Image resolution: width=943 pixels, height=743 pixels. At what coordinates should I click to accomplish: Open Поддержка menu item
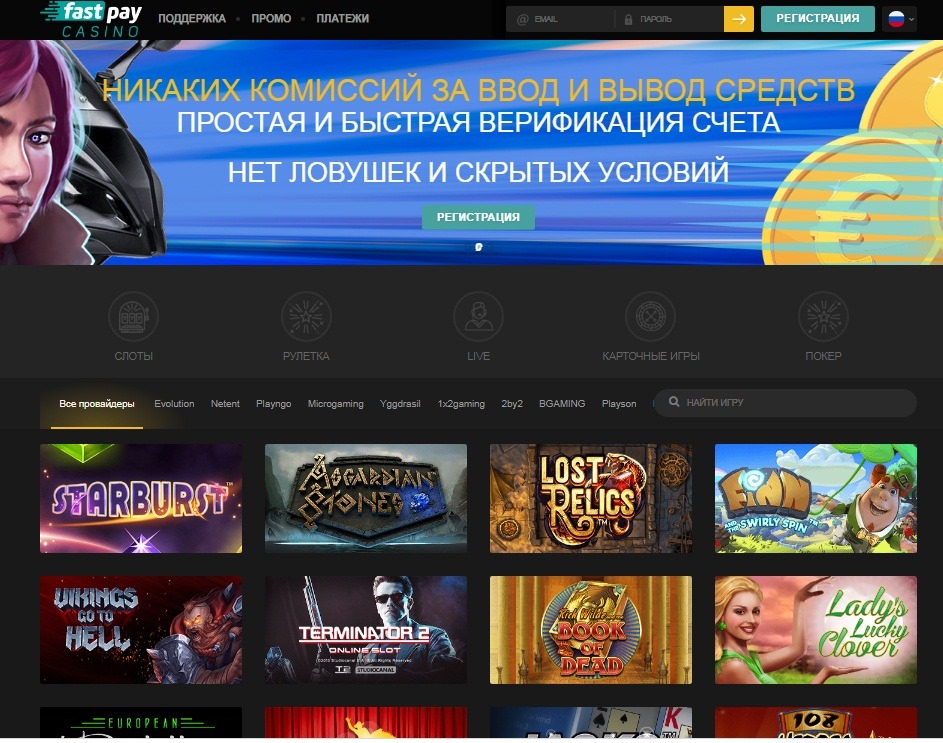(x=192, y=19)
